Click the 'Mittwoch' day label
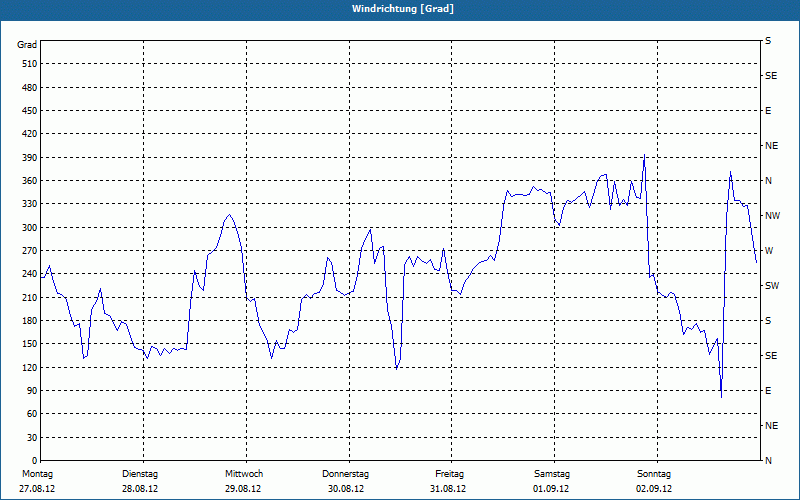Viewport: 800px width, 500px height. pos(244,474)
